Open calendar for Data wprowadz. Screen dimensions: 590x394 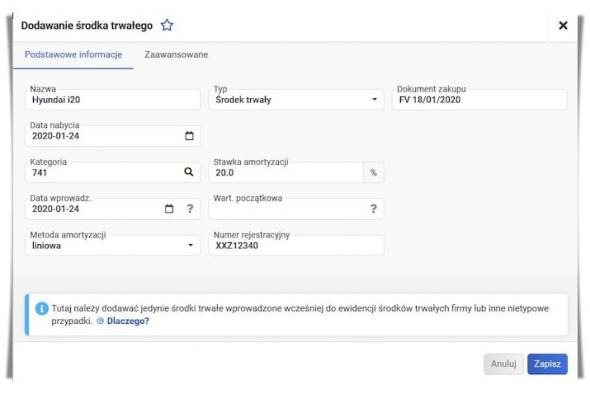(169, 208)
